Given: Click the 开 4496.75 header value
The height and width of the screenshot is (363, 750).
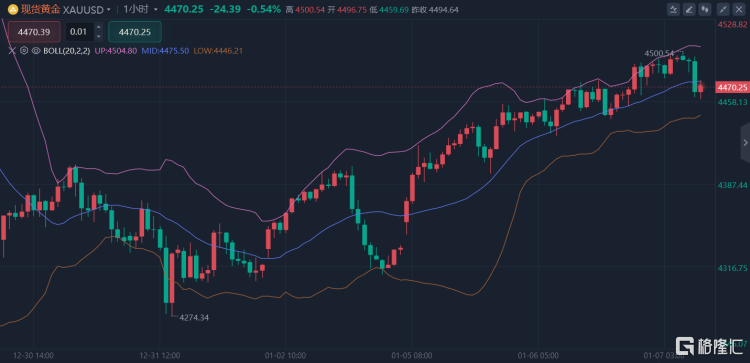Looking at the screenshot, I should pyautogui.click(x=347, y=10).
